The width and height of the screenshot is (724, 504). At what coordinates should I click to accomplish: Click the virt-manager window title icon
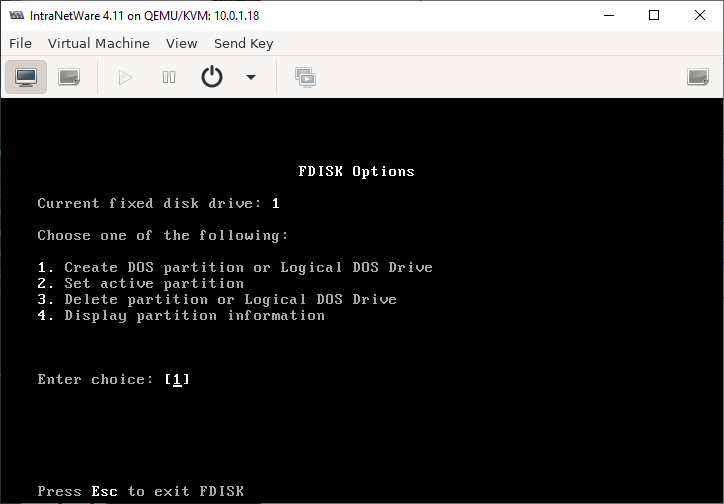coord(17,15)
